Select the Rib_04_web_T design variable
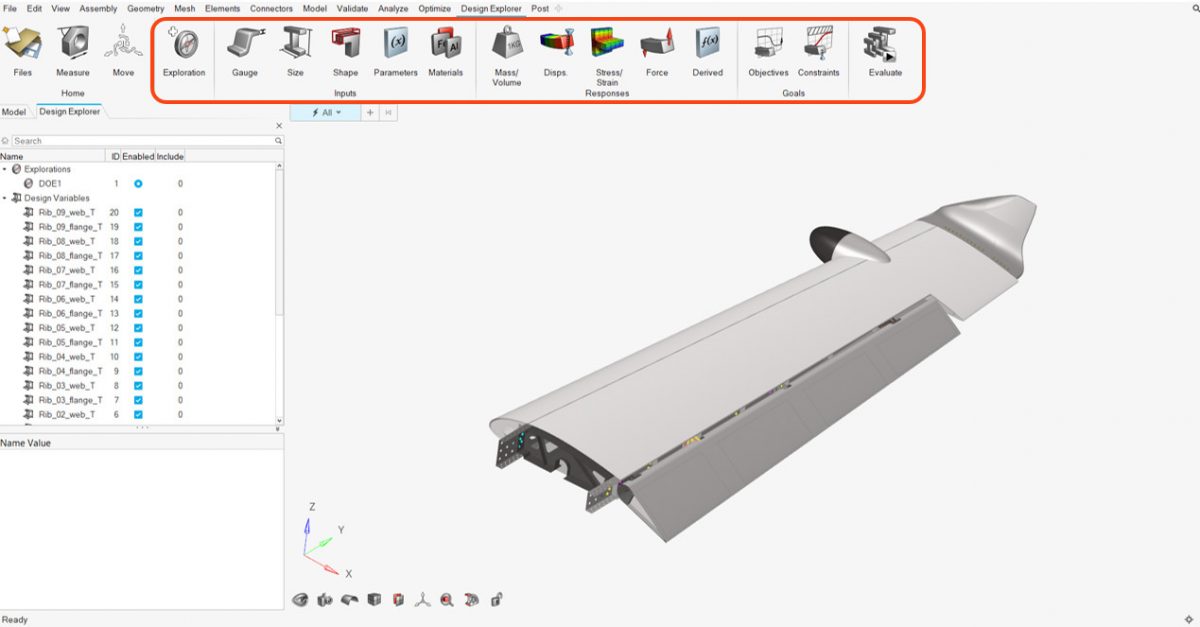The width and height of the screenshot is (1200, 627). point(67,357)
